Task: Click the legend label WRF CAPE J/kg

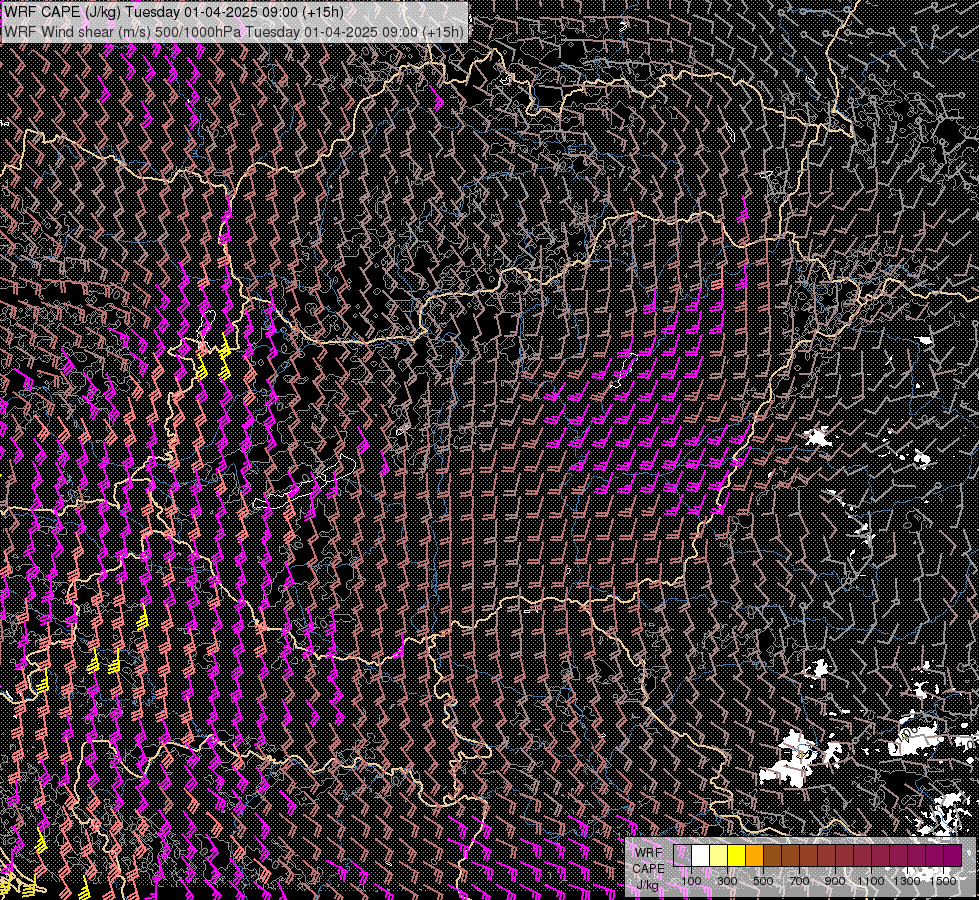Action: click(648, 869)
